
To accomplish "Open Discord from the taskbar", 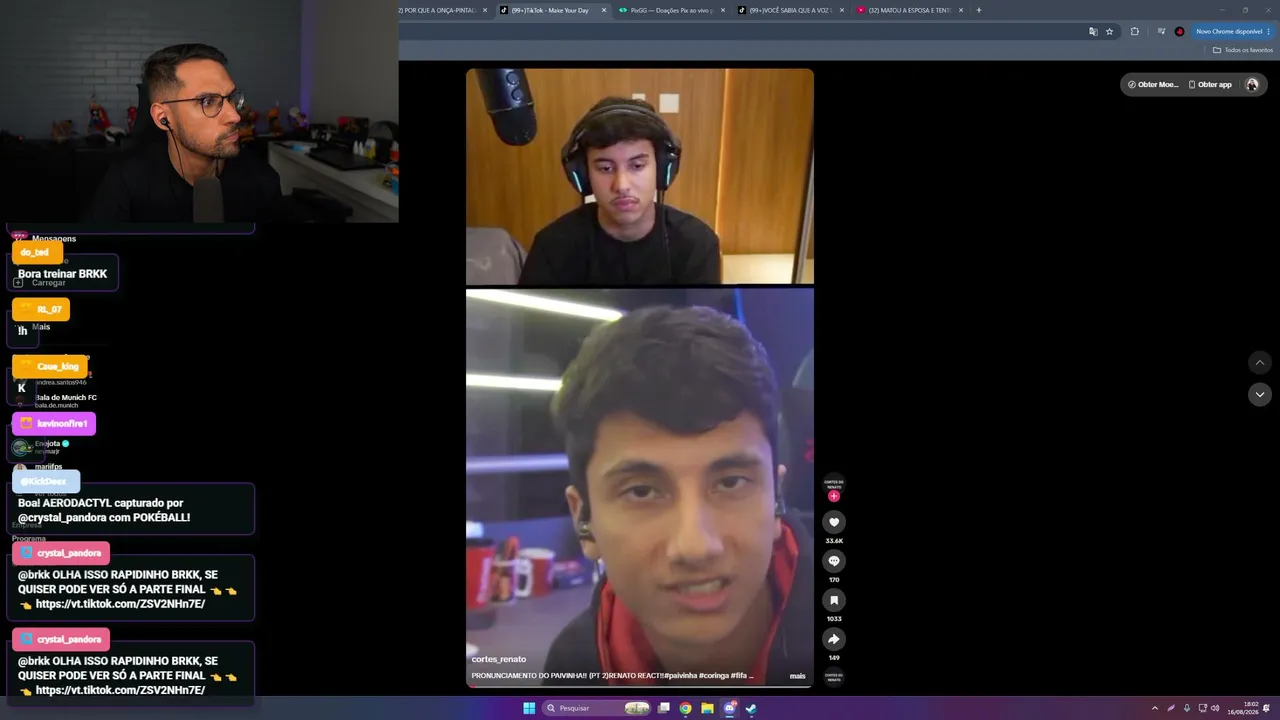I will tap(729, 708).
